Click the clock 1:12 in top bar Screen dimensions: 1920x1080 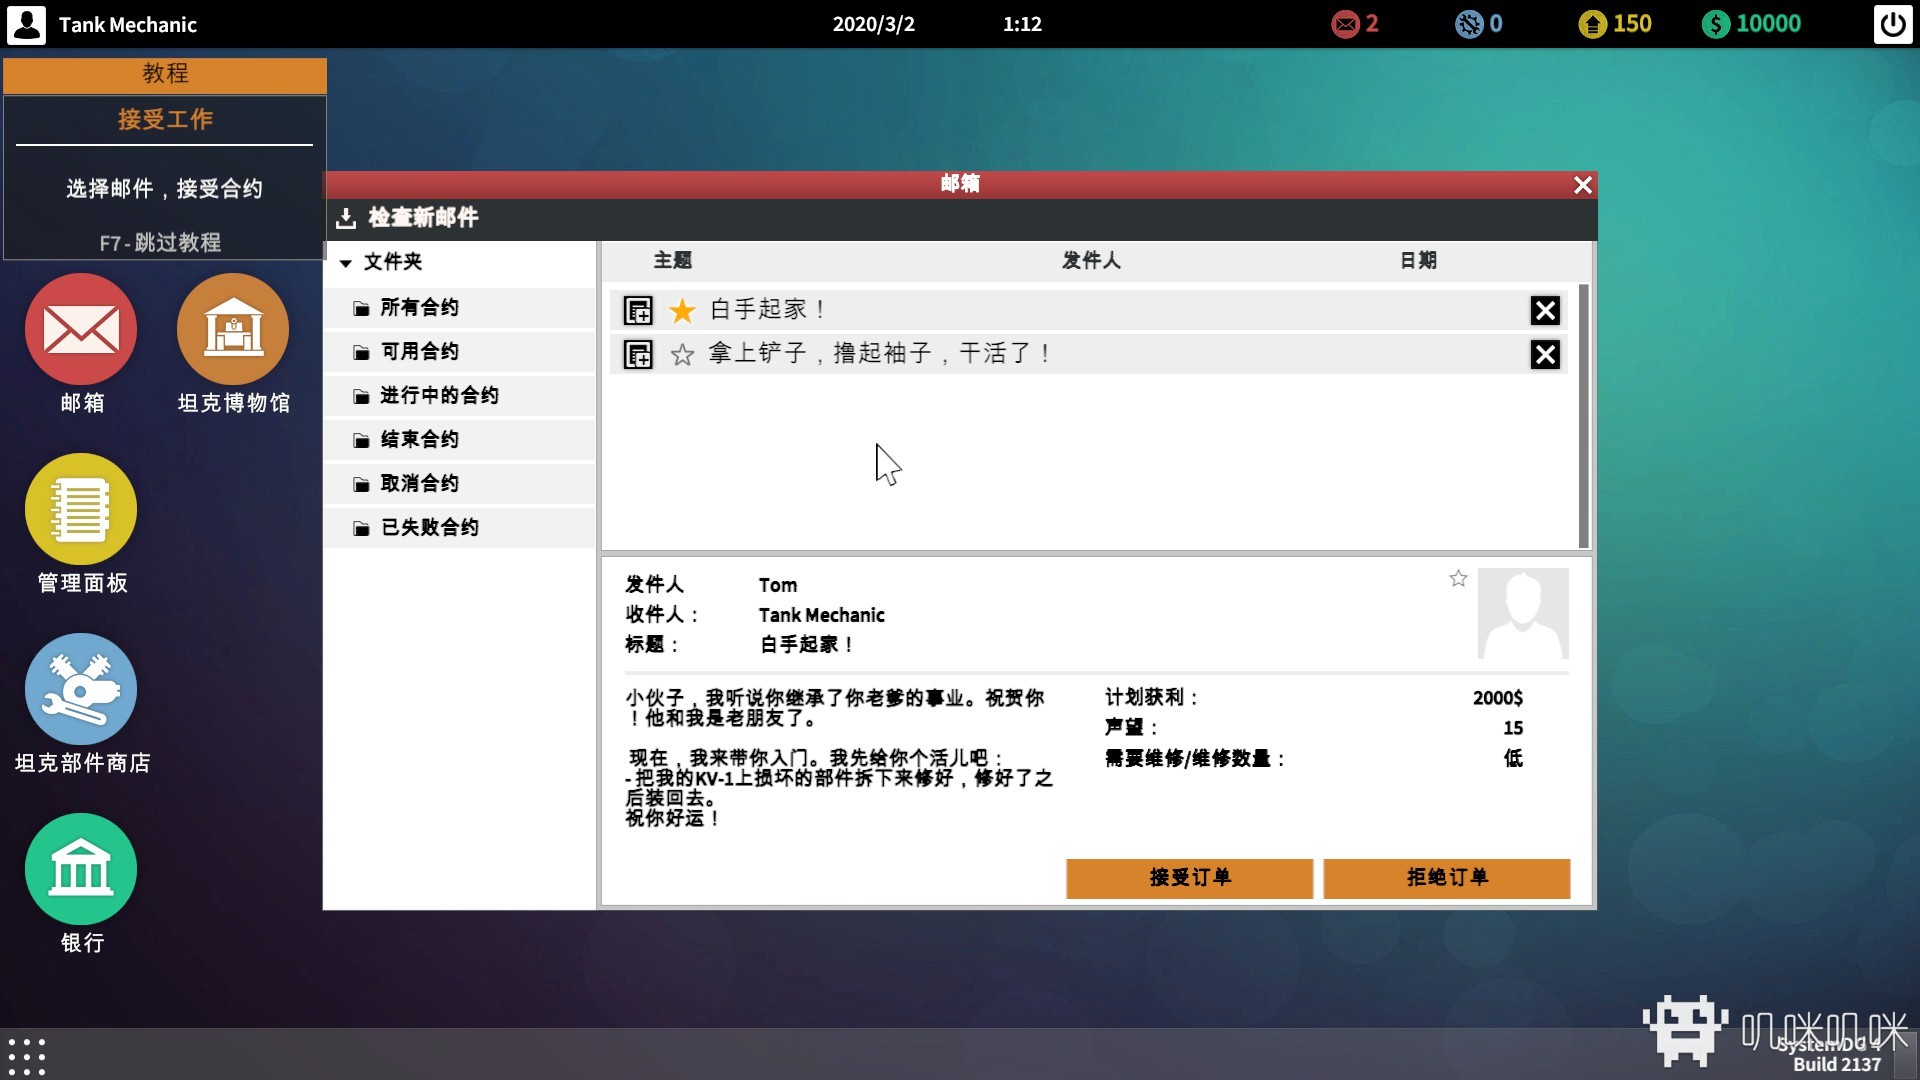(1022, 24)
